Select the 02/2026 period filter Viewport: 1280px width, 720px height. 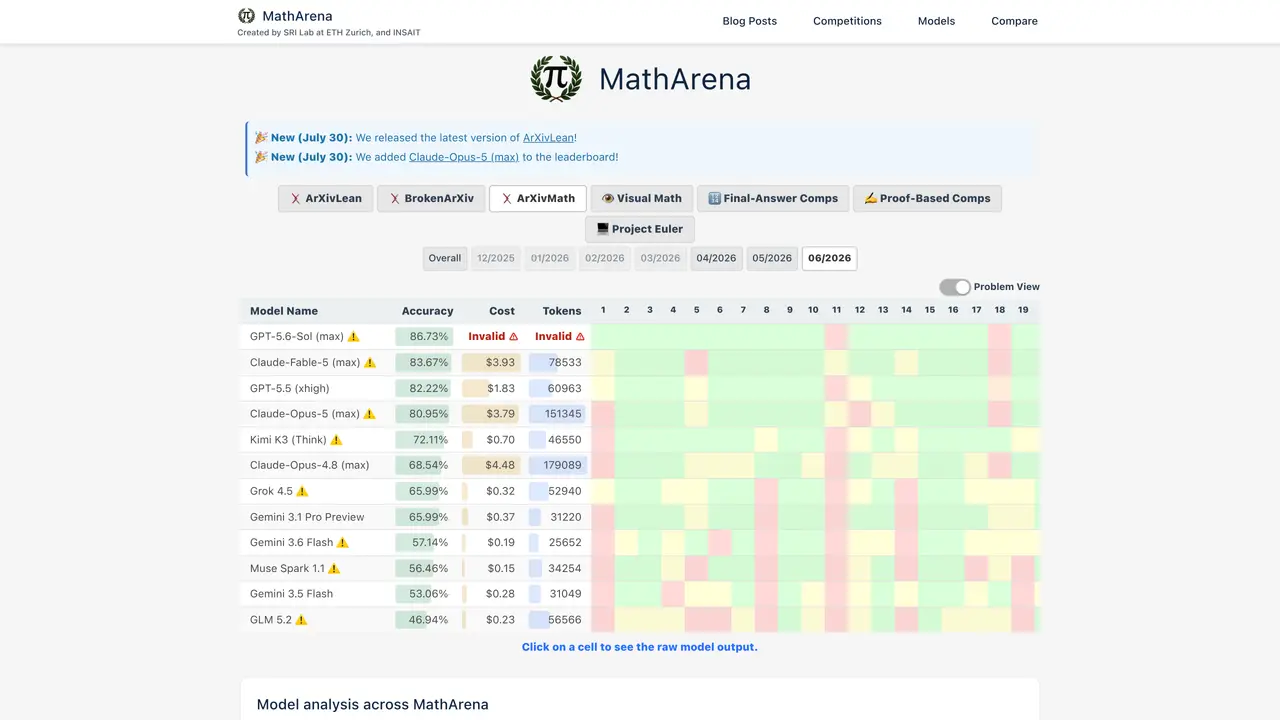605,258
